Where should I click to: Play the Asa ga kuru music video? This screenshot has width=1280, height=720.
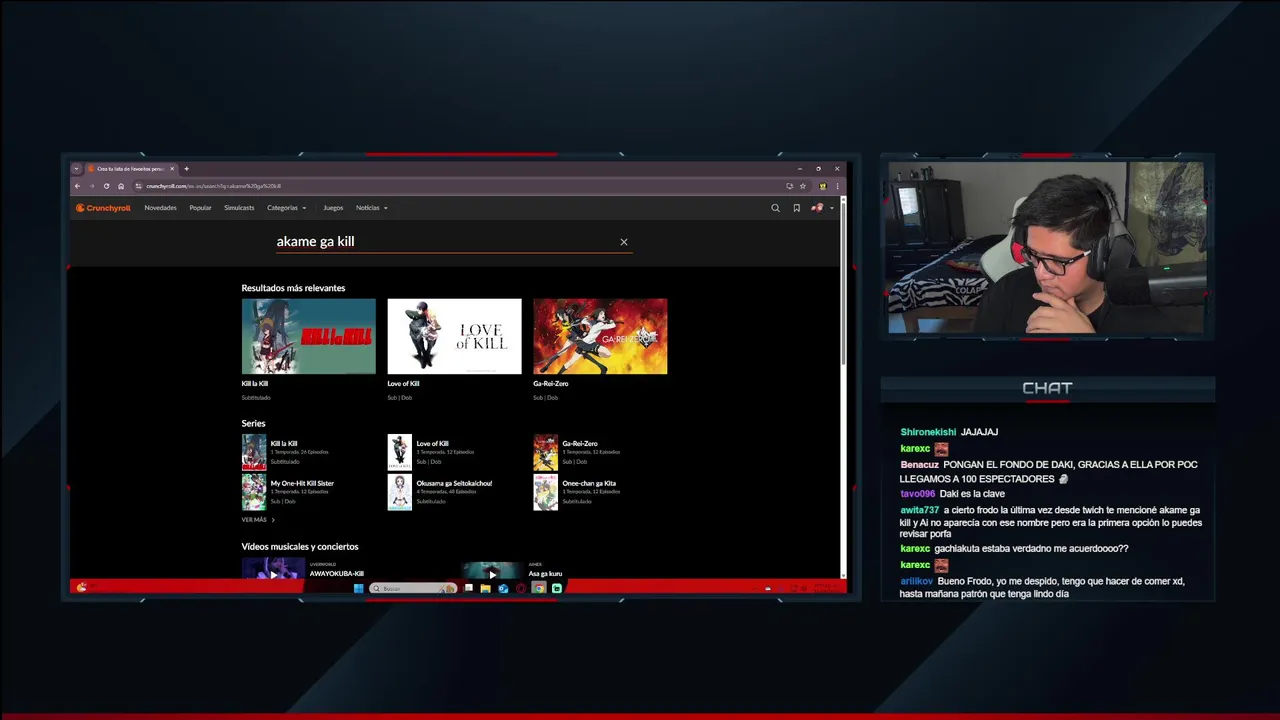point(492,570)
